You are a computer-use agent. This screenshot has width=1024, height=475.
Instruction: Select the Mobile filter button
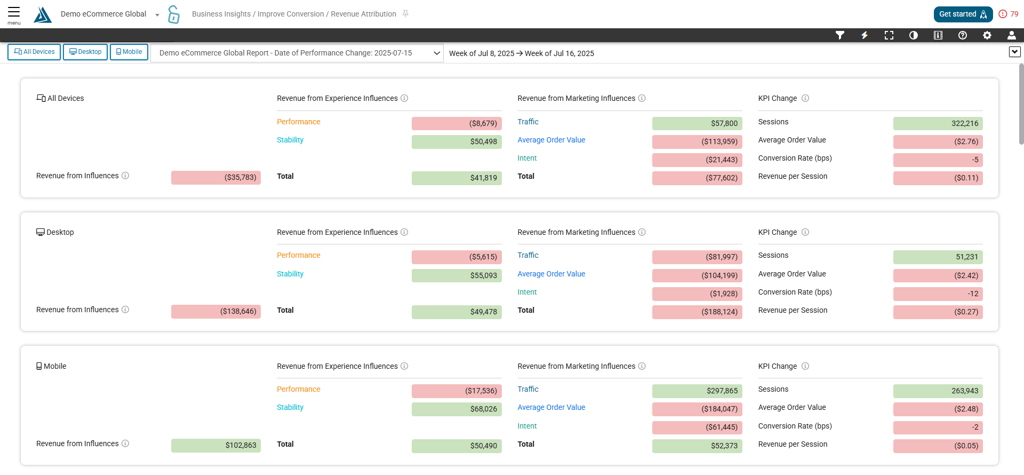pyautogui.click(x=129, y=52)
